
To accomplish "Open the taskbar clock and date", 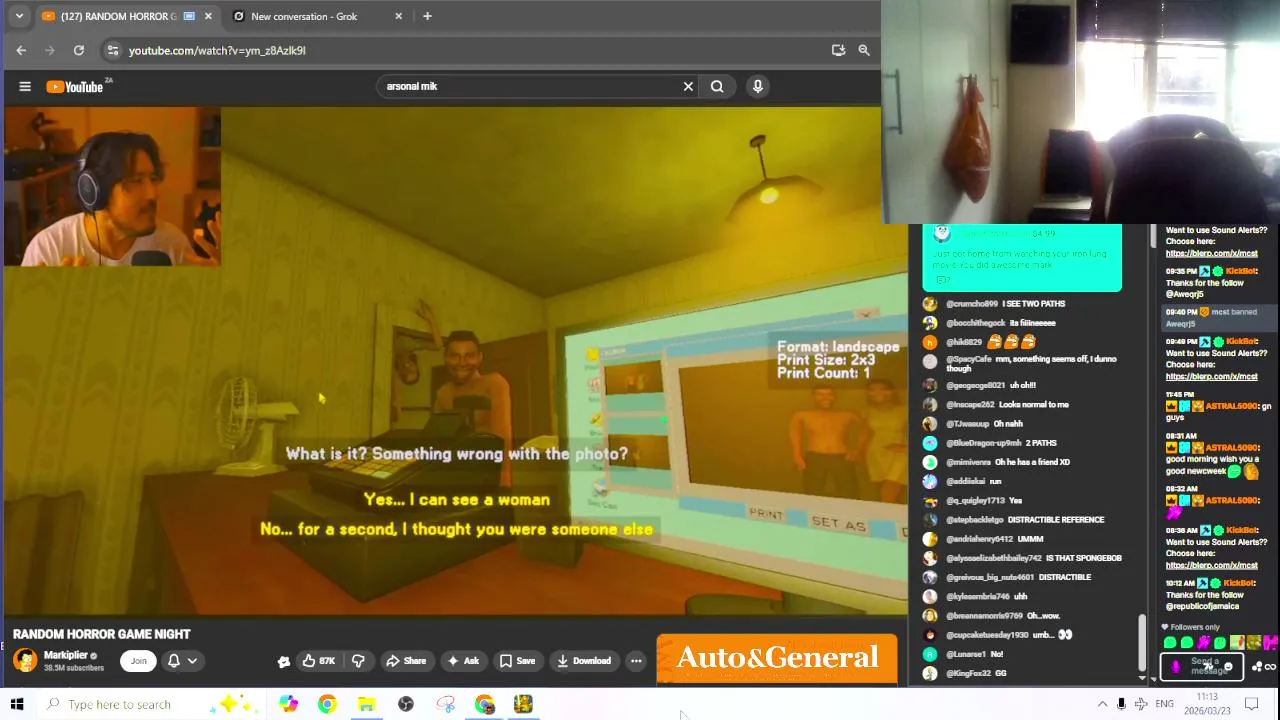I will coord(1206,704).
